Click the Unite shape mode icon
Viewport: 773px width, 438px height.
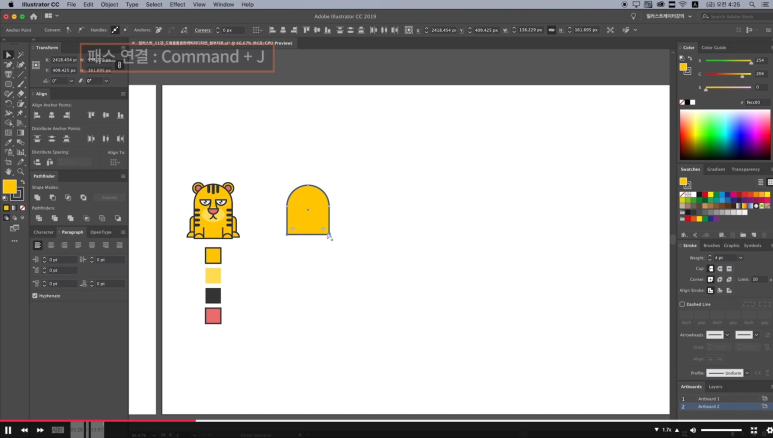(x=37, y=197)
